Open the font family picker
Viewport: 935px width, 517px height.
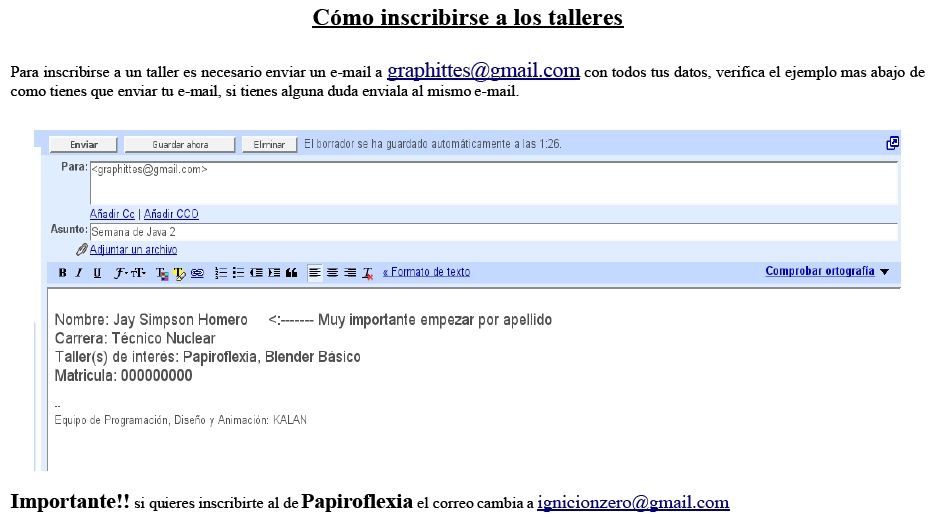coord(120,273)
